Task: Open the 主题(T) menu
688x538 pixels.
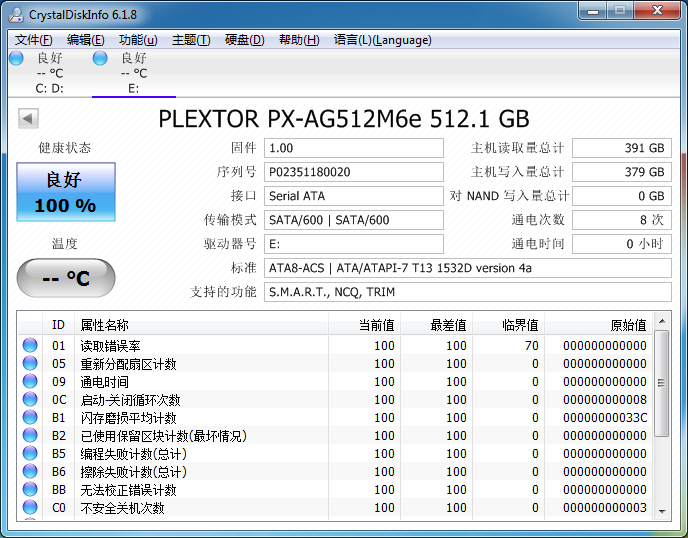Action: (191, 40)
